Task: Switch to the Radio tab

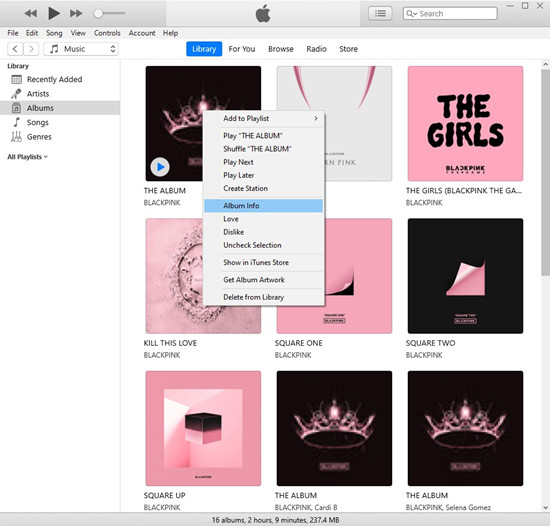Action: [x=316, y=49]
